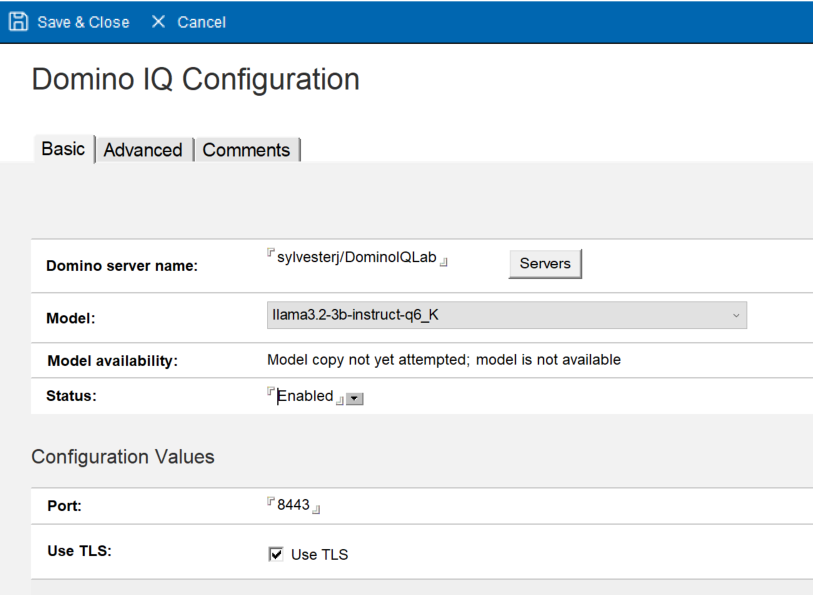Click the Domino server name row label

click(122, 266)
